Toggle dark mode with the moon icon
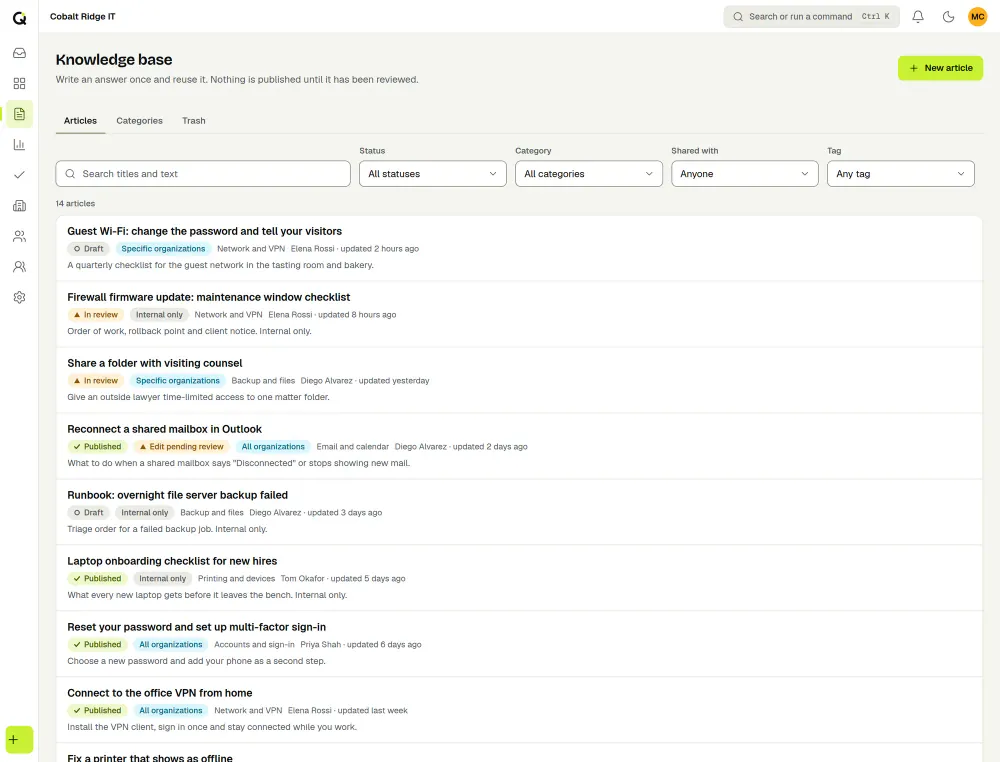Screen dimensions: 1000x762 (948, 17)
